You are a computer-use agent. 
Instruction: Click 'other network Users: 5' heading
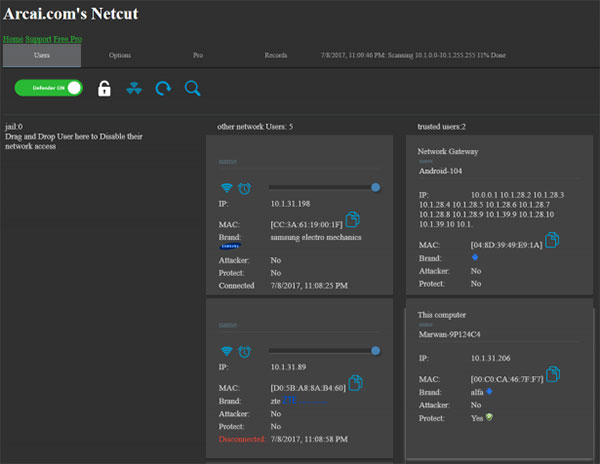point(255,127)
